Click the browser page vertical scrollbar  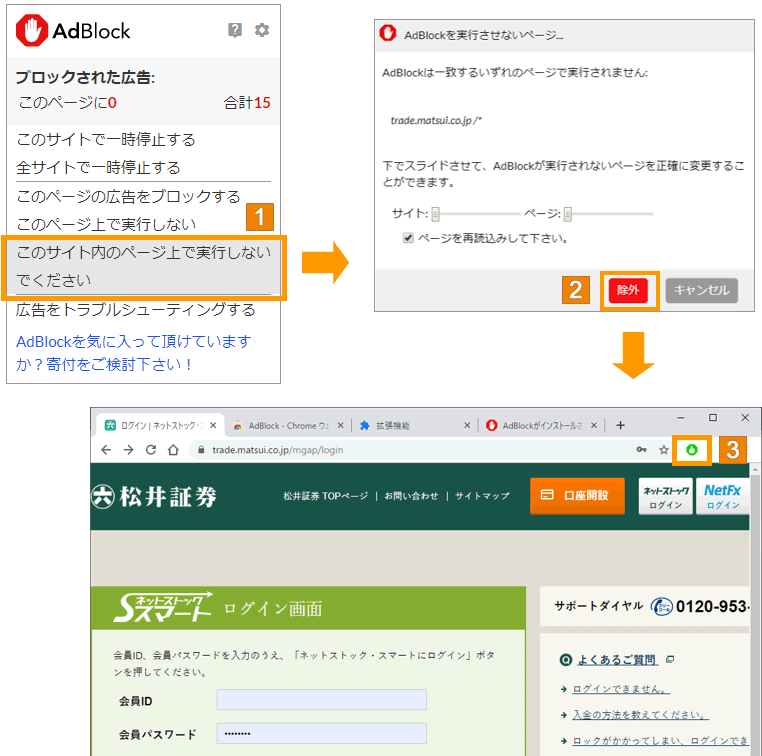point(755,610)
